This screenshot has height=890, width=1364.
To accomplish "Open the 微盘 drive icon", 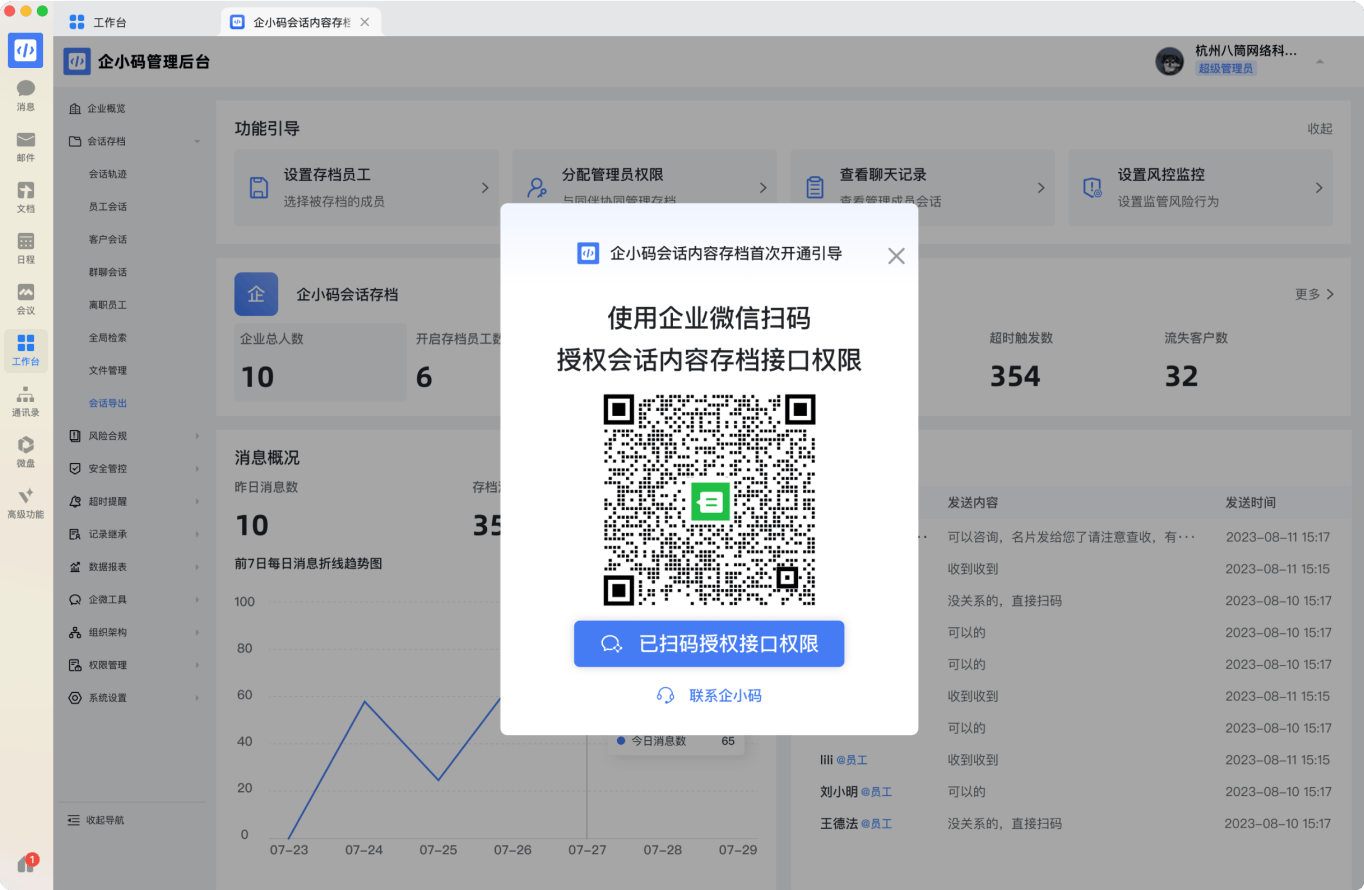I will [26, 452].
